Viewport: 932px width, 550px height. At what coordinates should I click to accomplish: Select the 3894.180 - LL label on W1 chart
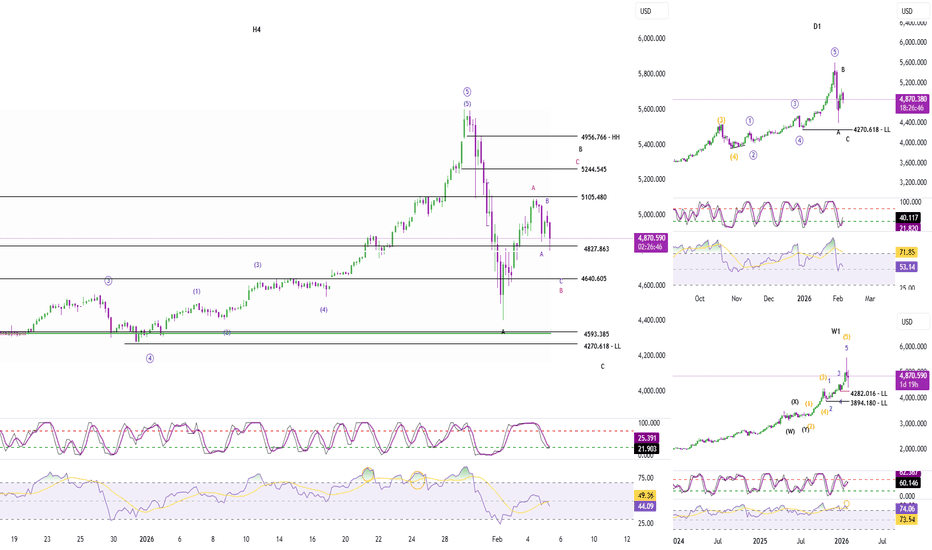tap(869, 403)
